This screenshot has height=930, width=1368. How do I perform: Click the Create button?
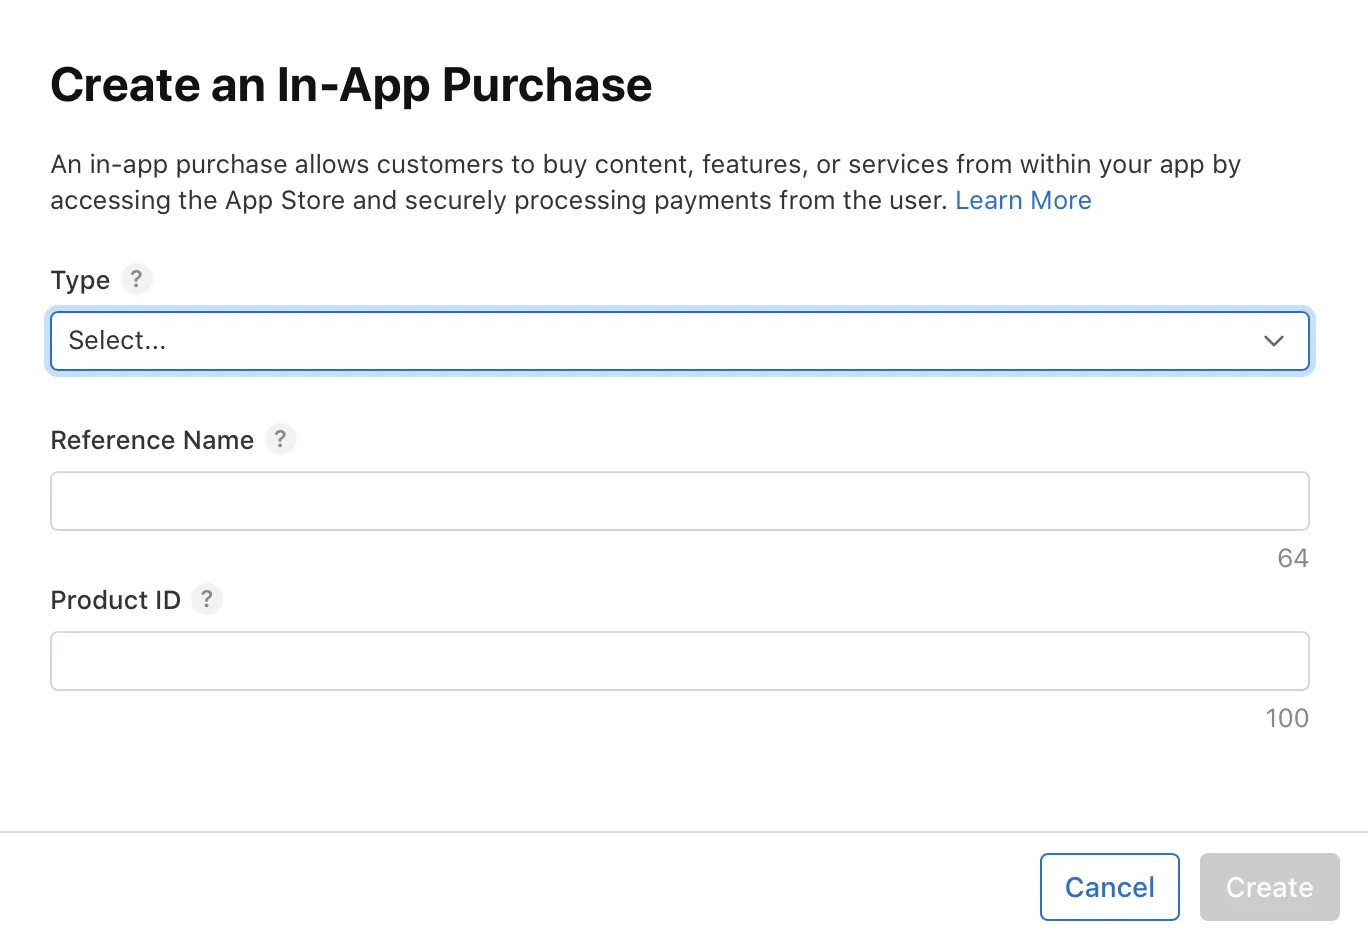click(x=1269, y=887)
